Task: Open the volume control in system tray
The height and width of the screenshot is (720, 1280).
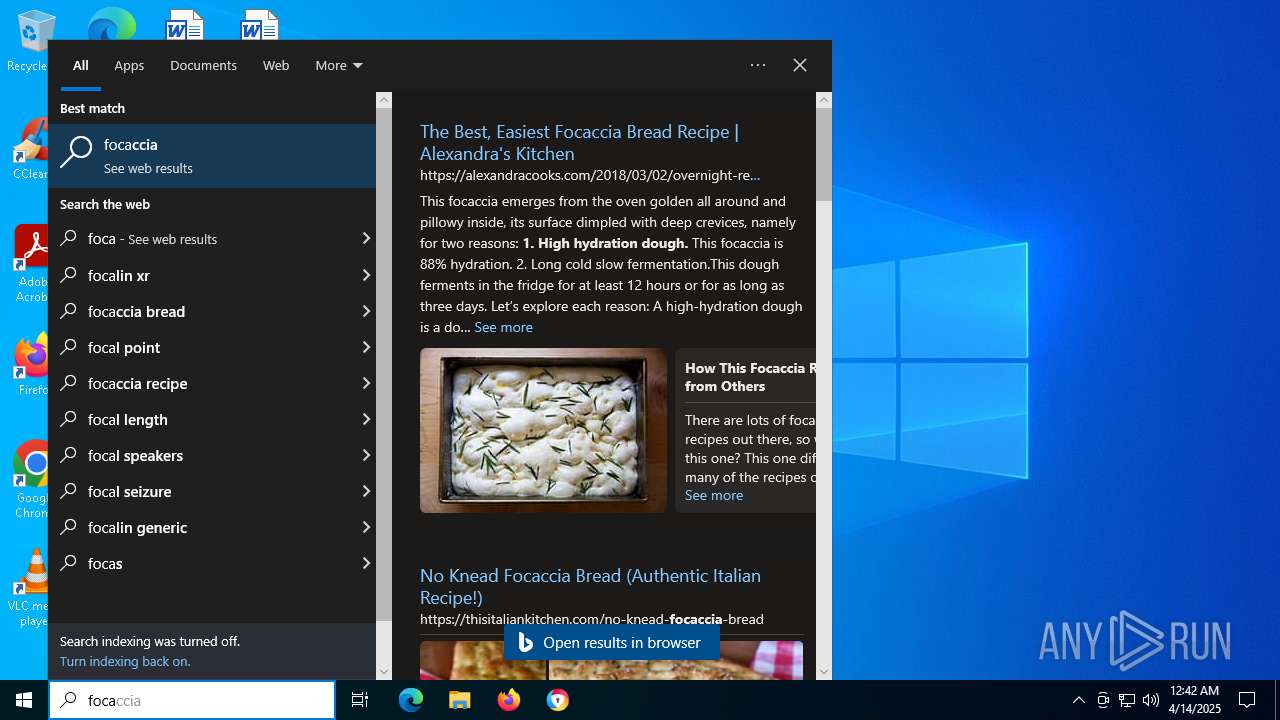Action: 1150,700
